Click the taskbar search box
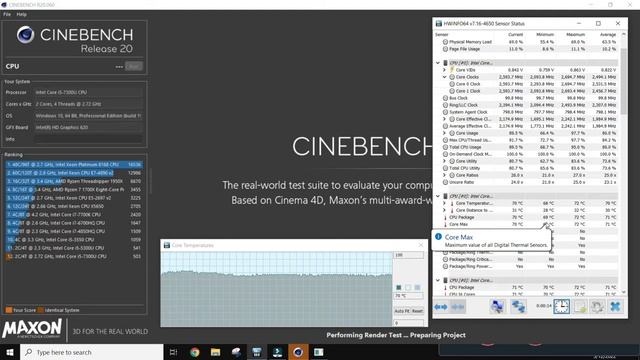The image size is (640, 360). pos(92,352)
